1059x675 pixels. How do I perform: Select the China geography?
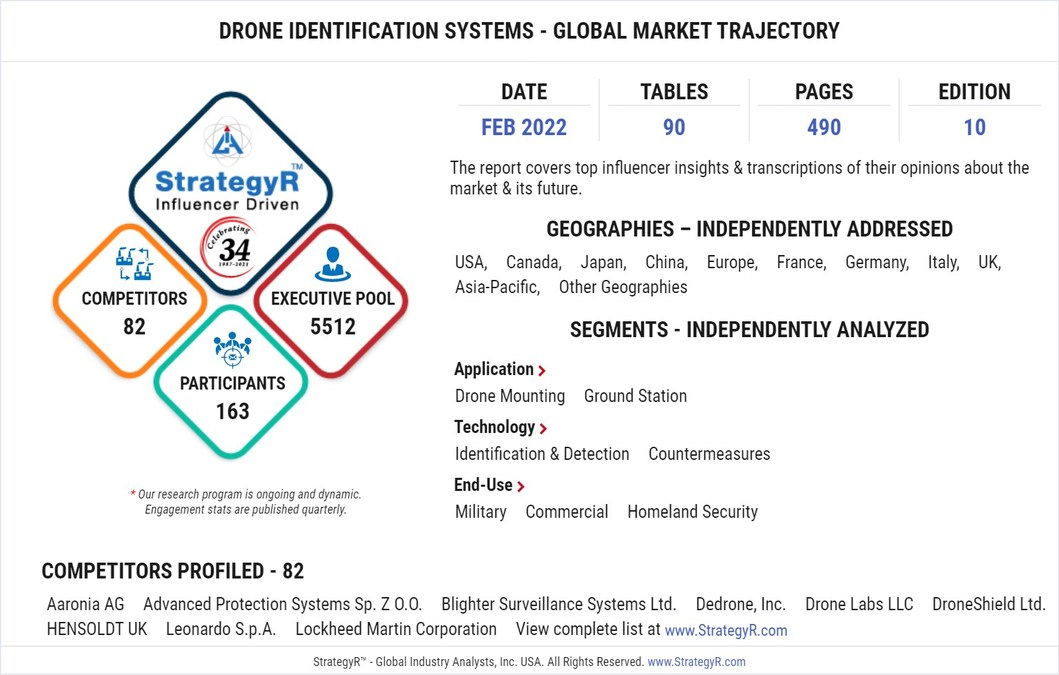666,262
